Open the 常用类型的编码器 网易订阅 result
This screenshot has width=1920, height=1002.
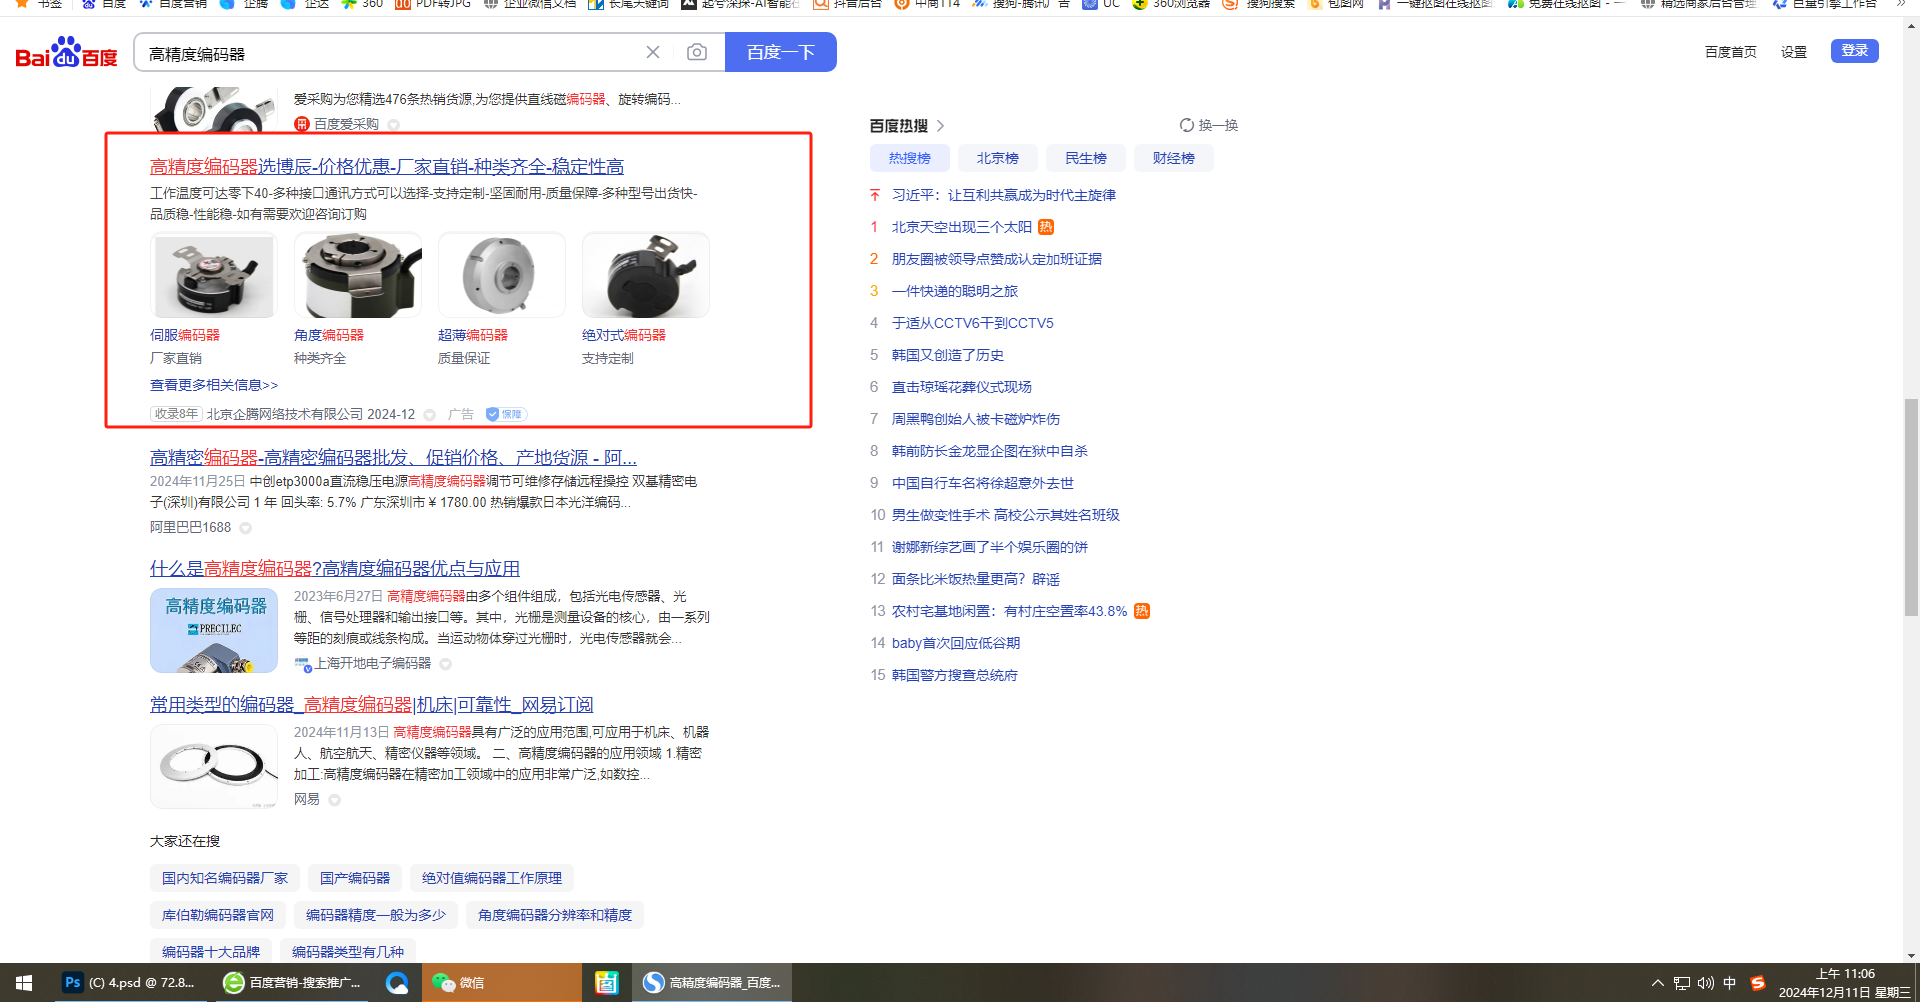[x=372, y=705]
